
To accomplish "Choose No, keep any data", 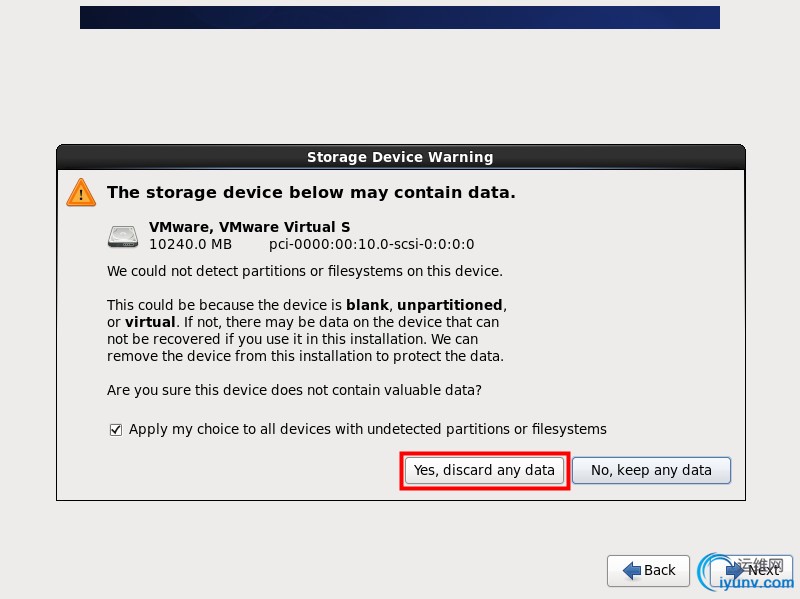I will coord(652,470).
